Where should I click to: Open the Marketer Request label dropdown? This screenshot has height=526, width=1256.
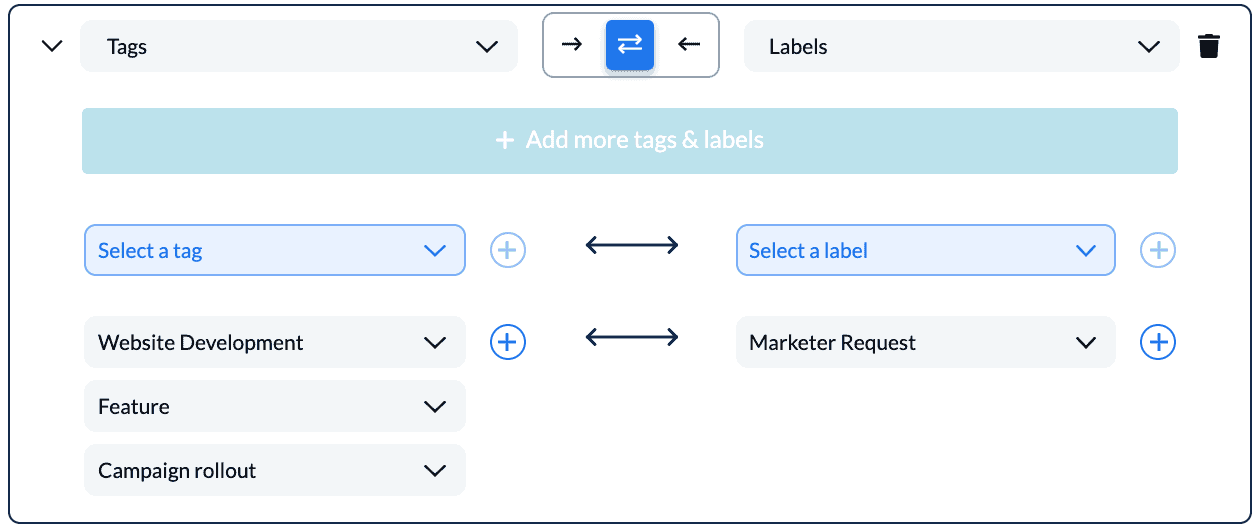(x=926, y=342)
